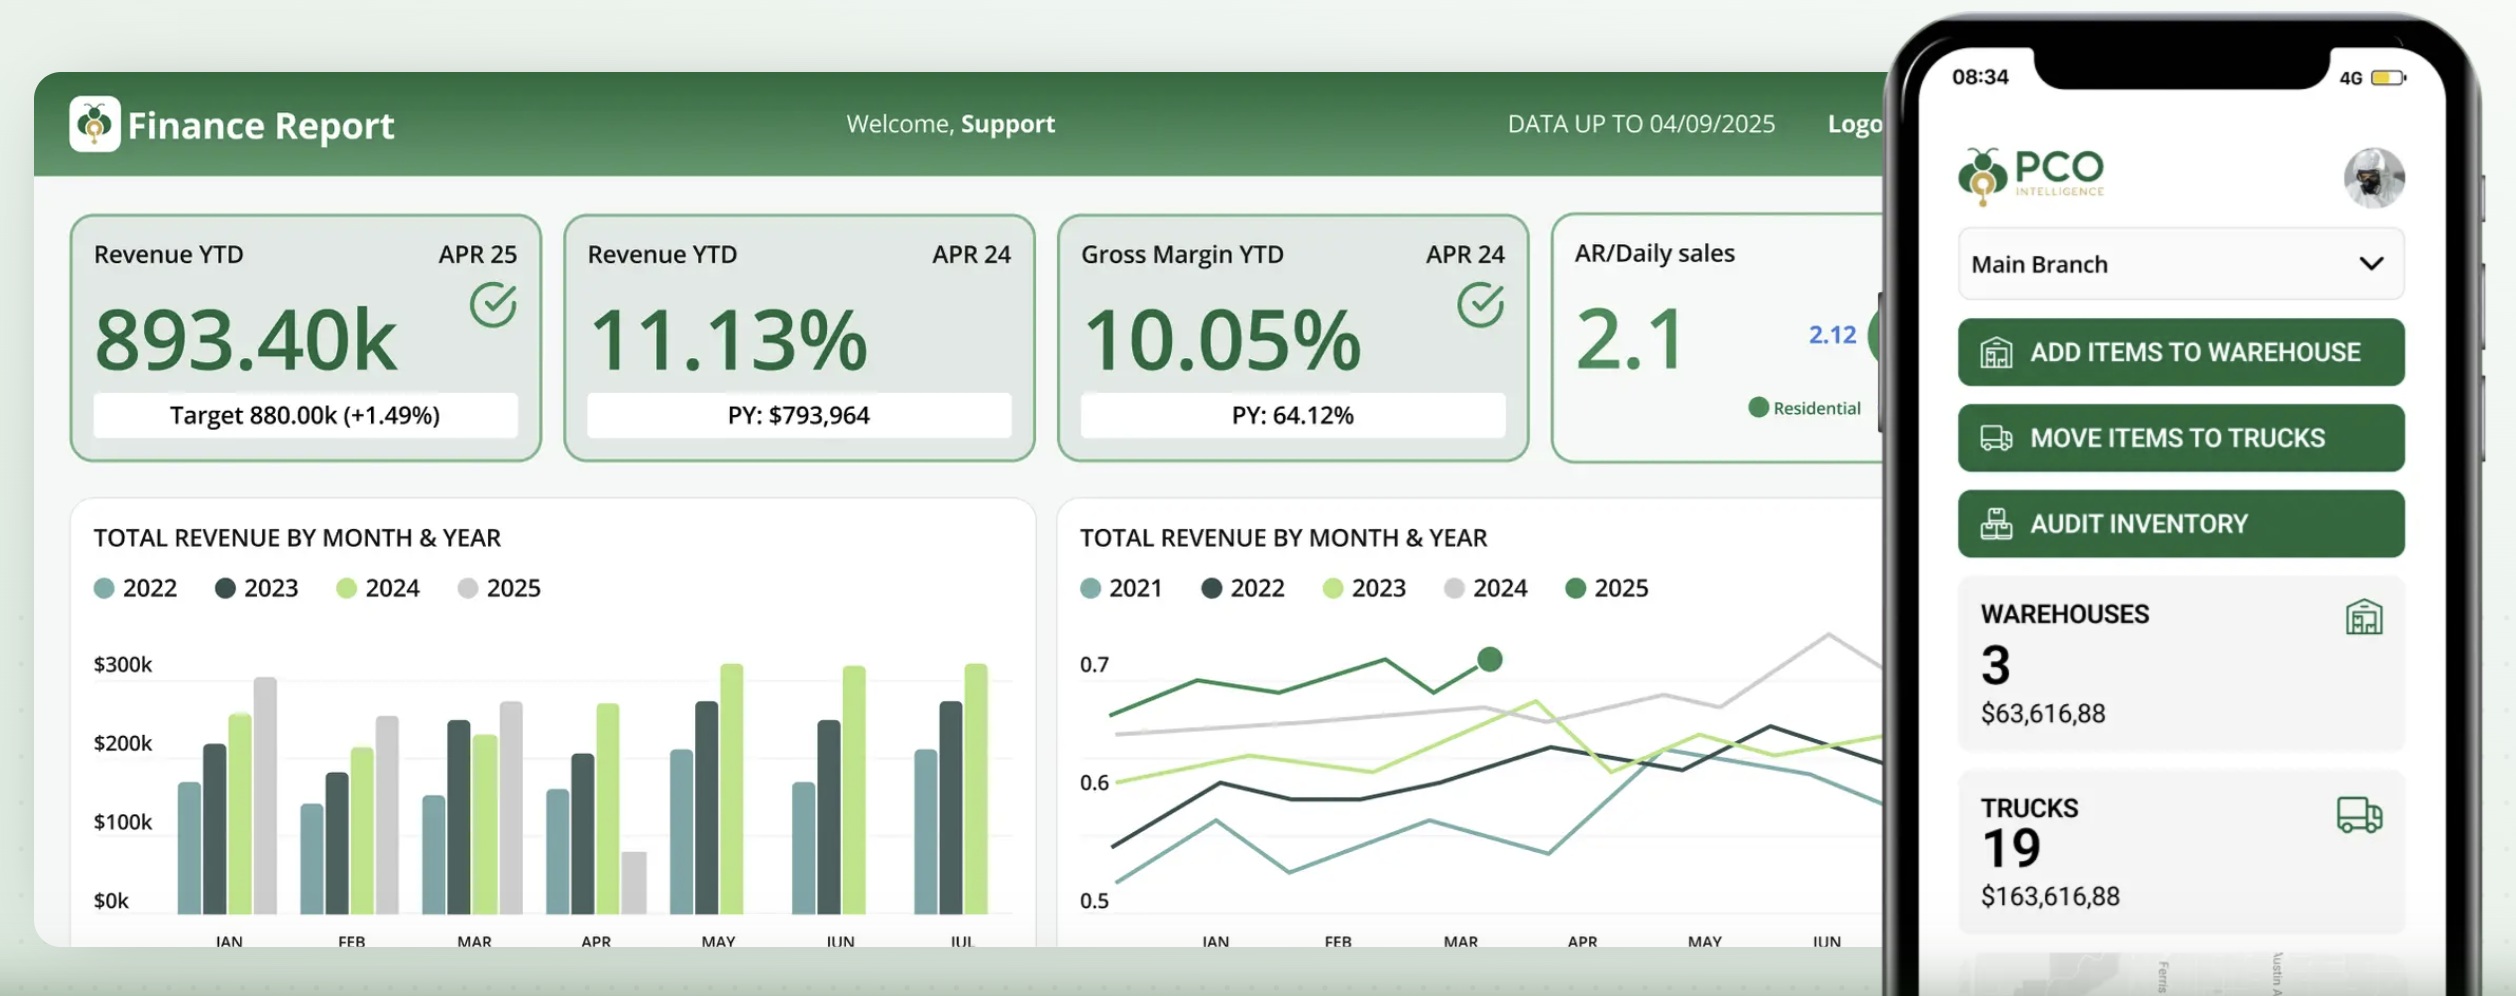Image resolution: width=2516 pixels, height=996 pixels.
Task: Toggle the Residential legend item on AR card
Action: 1804,408
